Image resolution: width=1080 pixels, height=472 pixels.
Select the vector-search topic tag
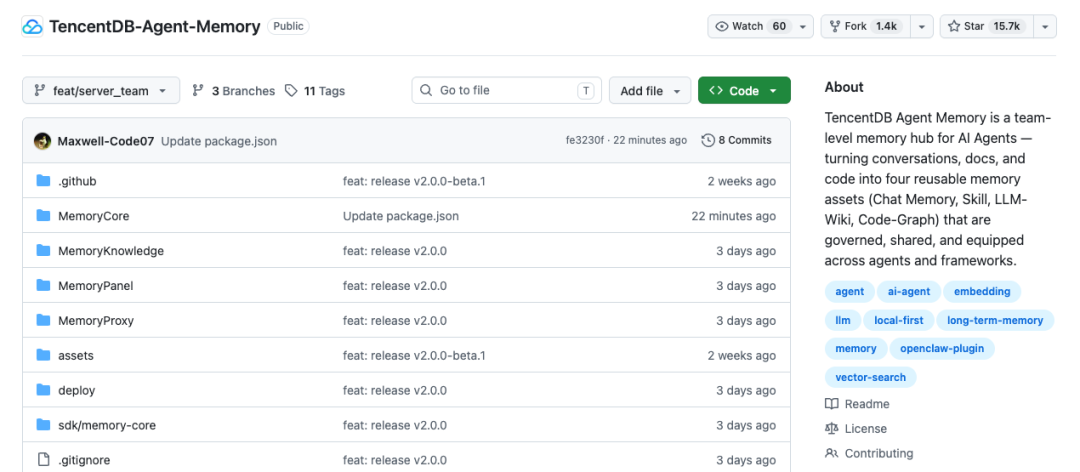click(x=871, y=378)
